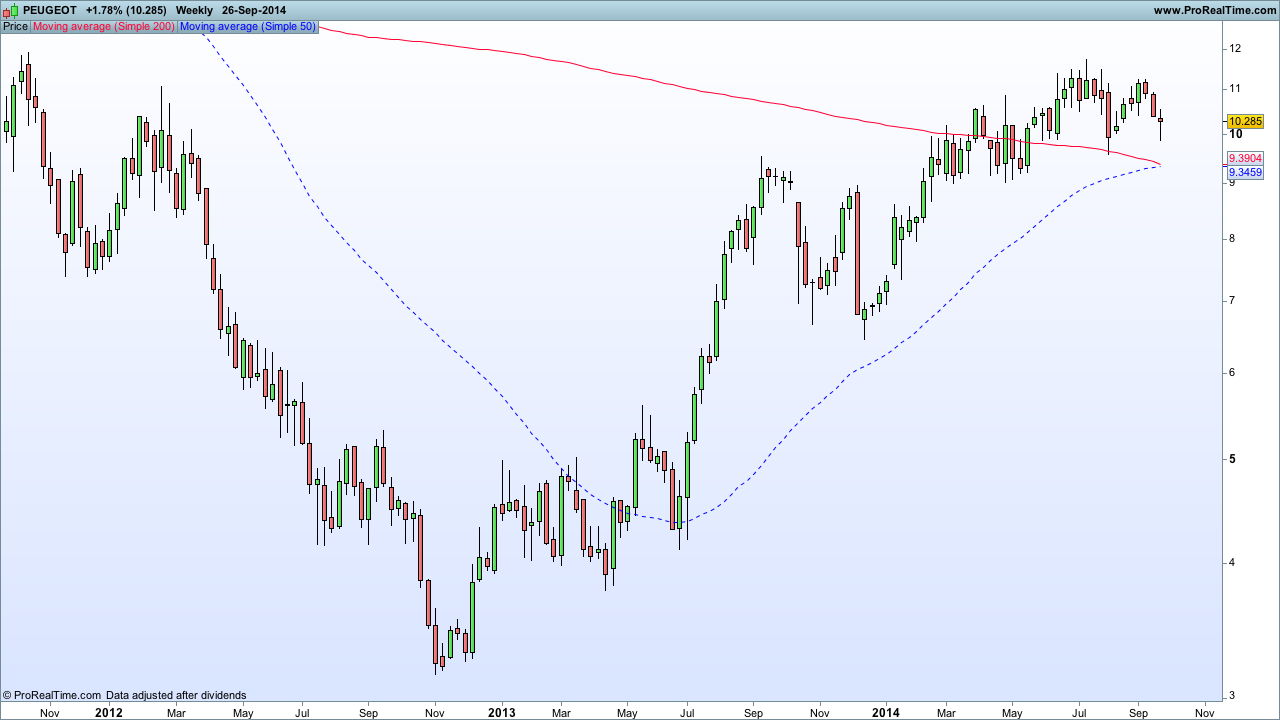Click the yellow 10.285 current price tag
The height and width of the screenshot is (720, 1280).
coord(1245,121)
